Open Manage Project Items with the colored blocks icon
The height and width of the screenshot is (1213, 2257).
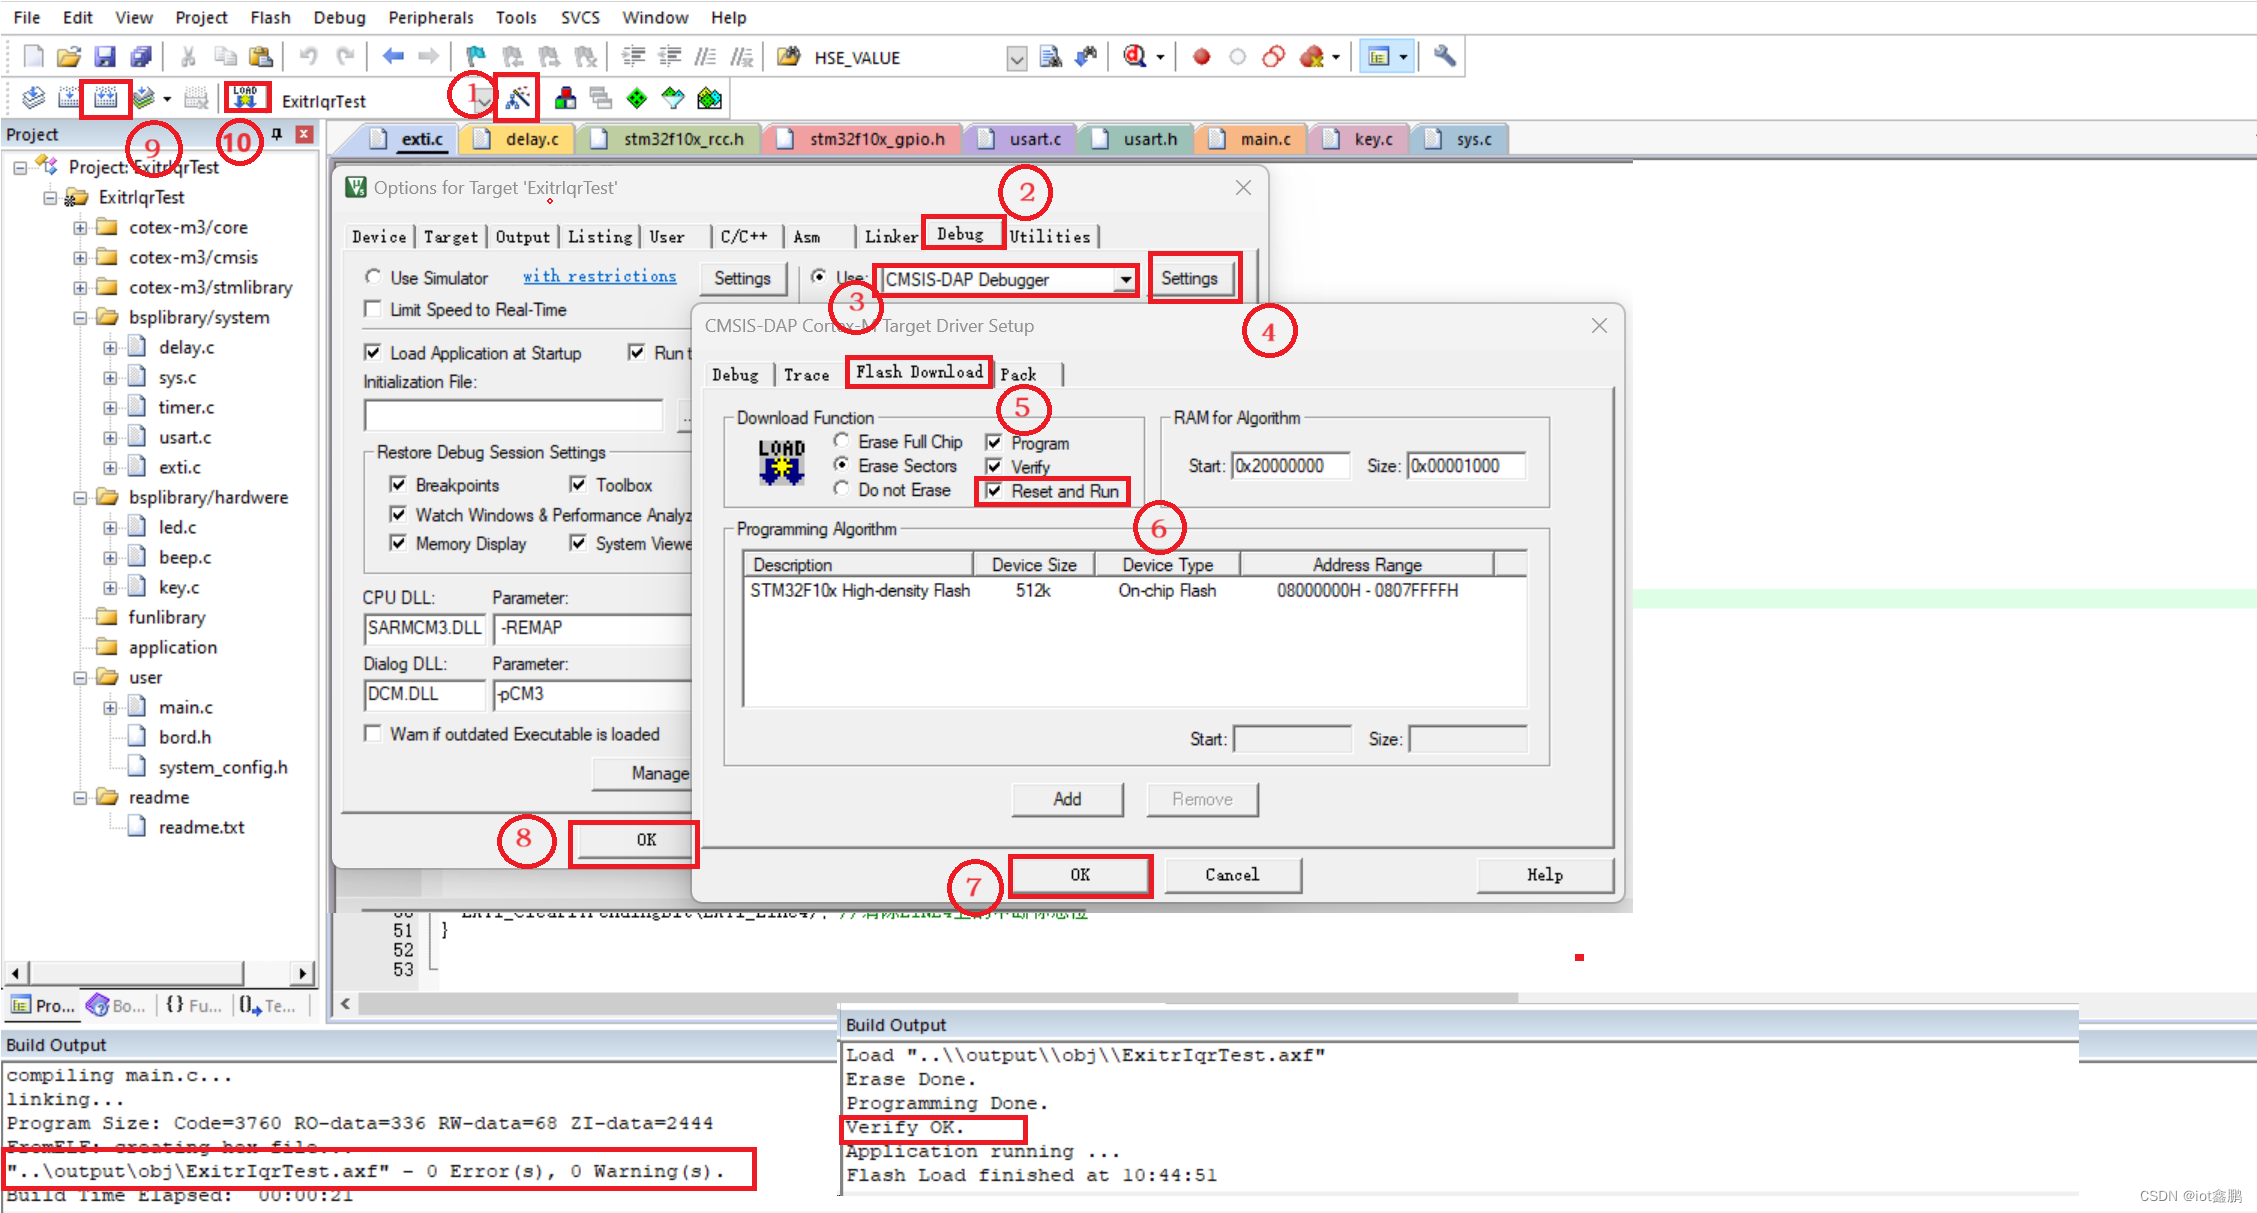565,98
